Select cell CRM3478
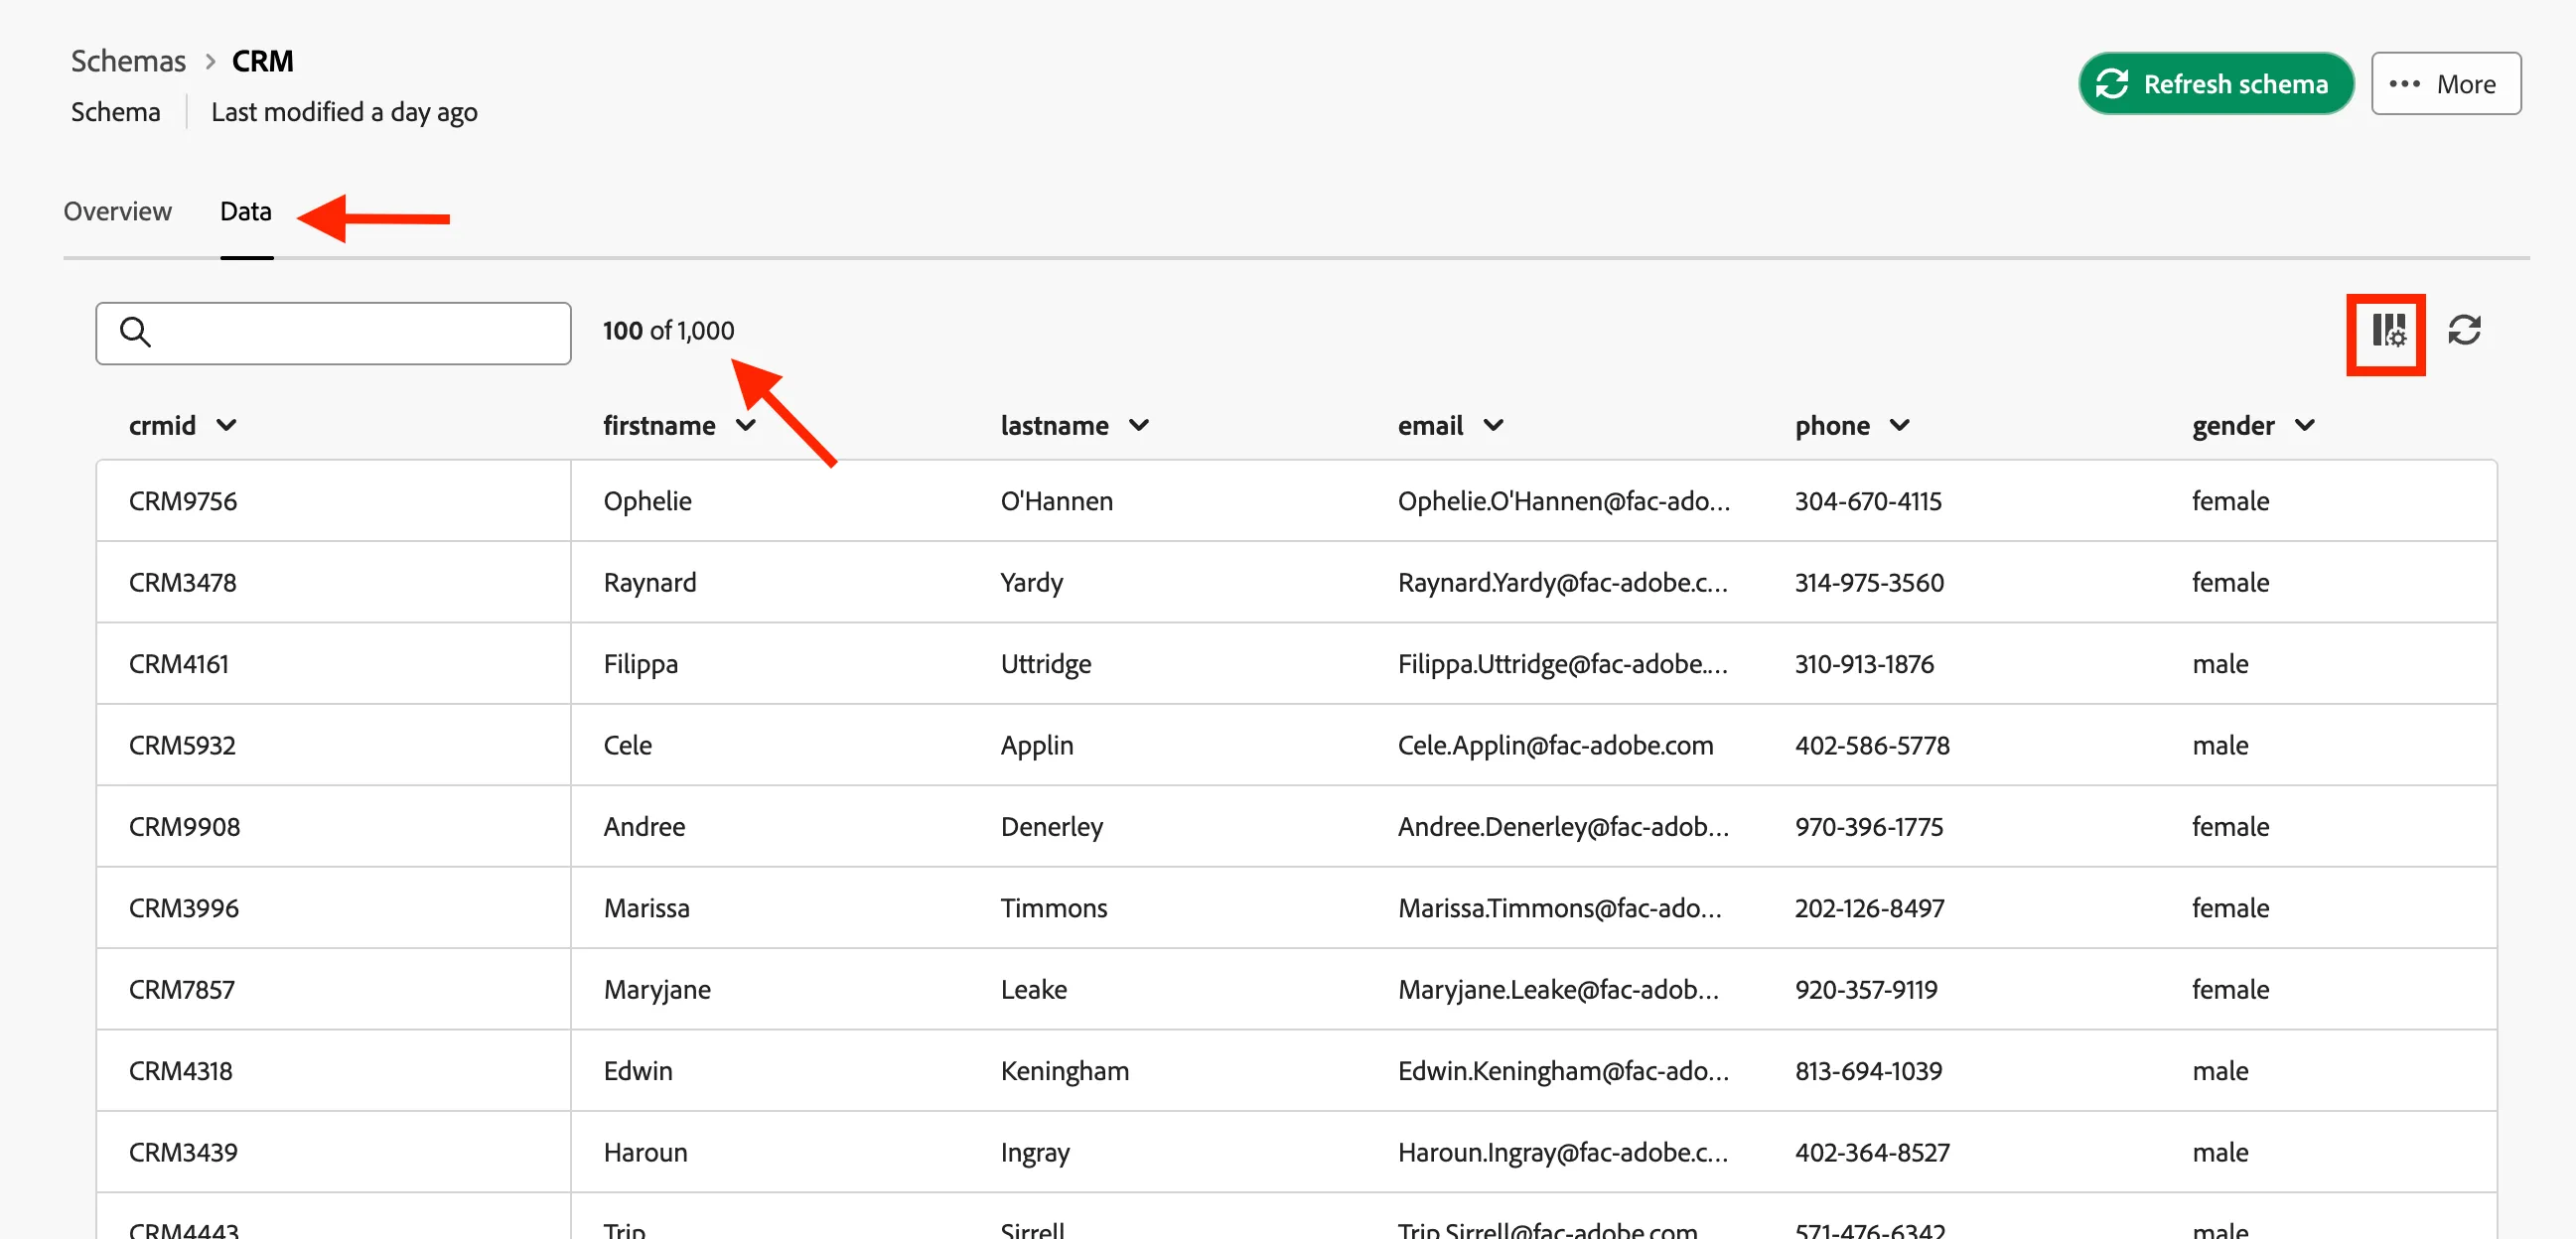Viewport: 2576px width, 1239px height. point(183,582)
